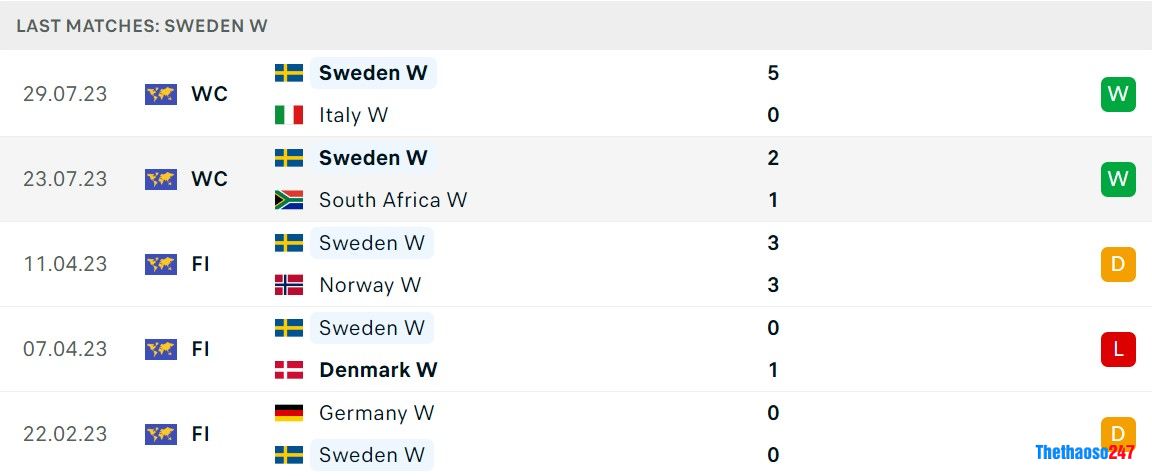Click the Norway flag icon

click(x=289, y=285)
